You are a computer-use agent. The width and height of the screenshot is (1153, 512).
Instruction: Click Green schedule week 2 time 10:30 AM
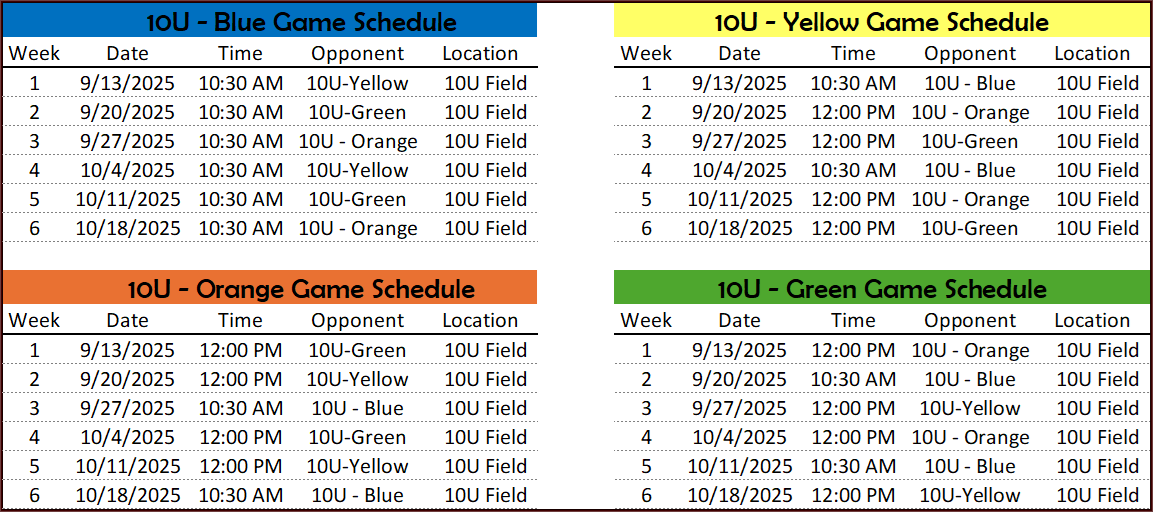click(853, 380)
